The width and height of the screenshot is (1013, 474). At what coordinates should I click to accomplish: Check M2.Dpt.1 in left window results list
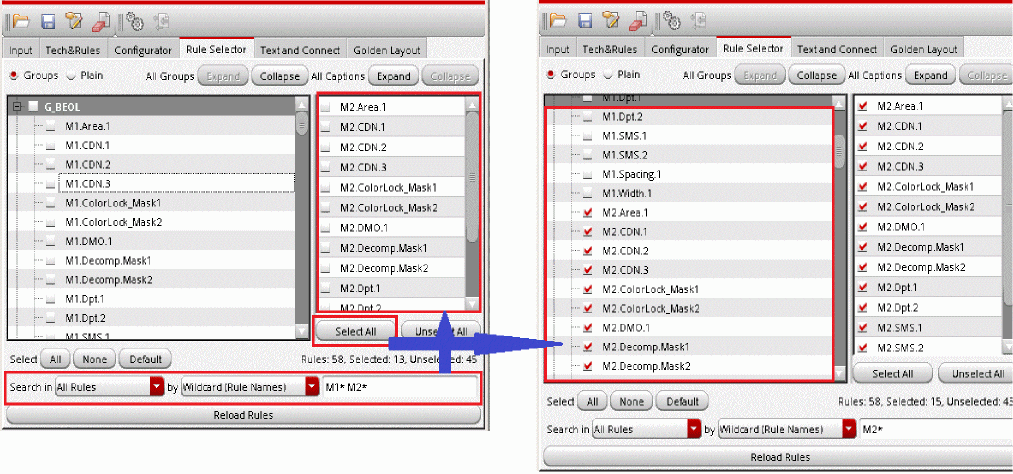[326, 288]
